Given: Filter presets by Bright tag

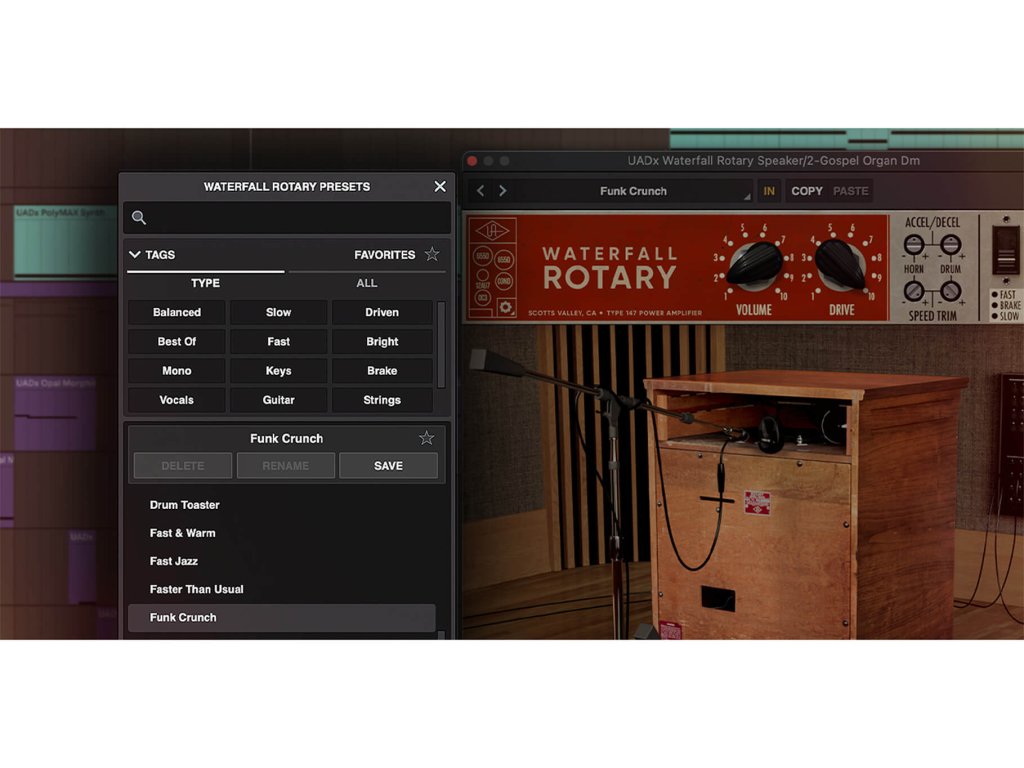Looking at the screenshot, I should [x=382, y=342].
